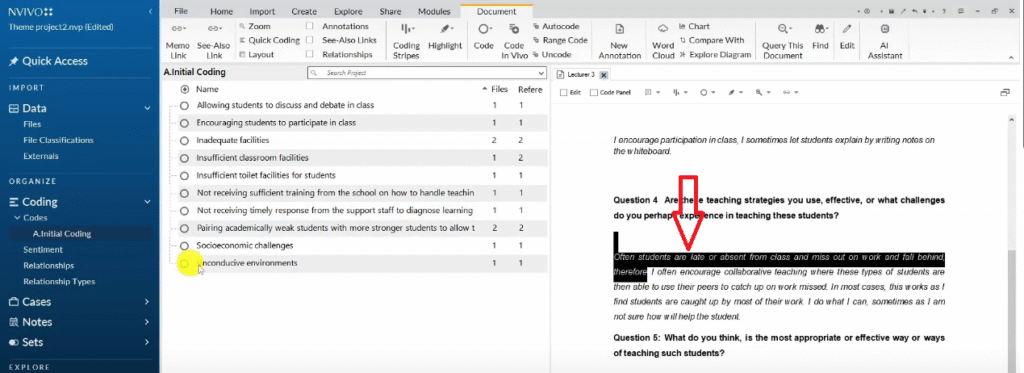Click the Range Code option

pos(560,41)
